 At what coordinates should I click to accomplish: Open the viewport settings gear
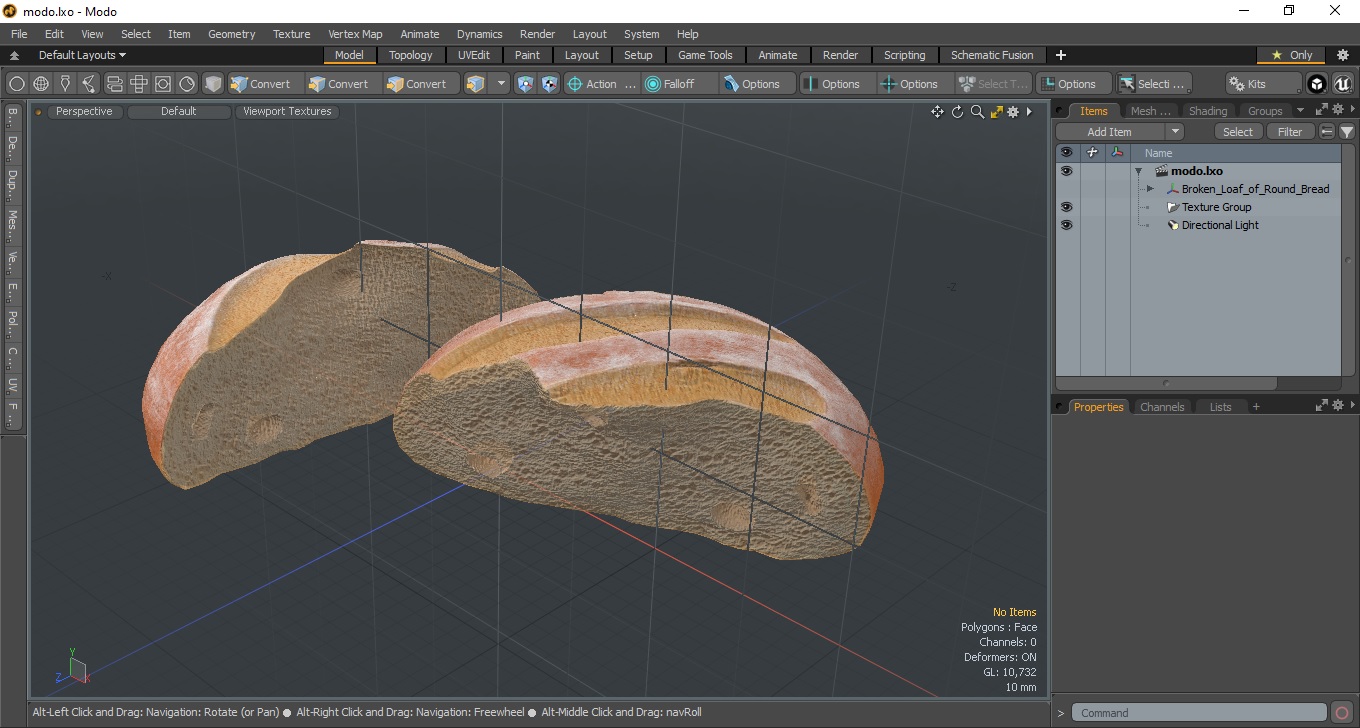coord(1013,112)
